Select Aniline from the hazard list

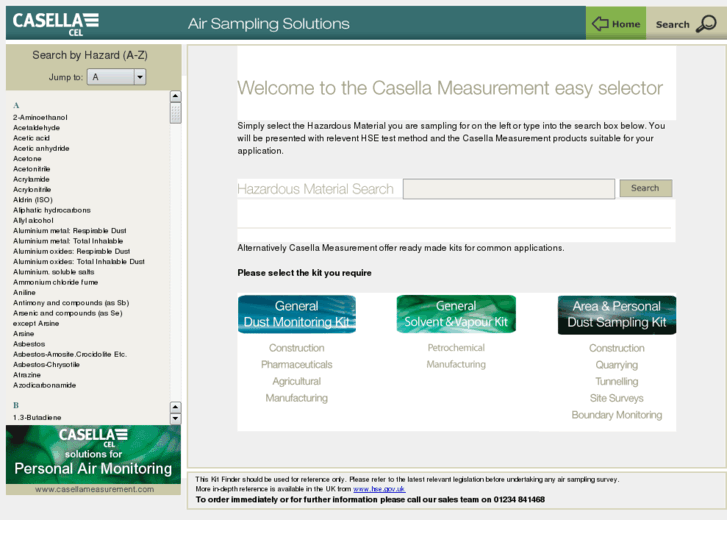tap(24, 292)
